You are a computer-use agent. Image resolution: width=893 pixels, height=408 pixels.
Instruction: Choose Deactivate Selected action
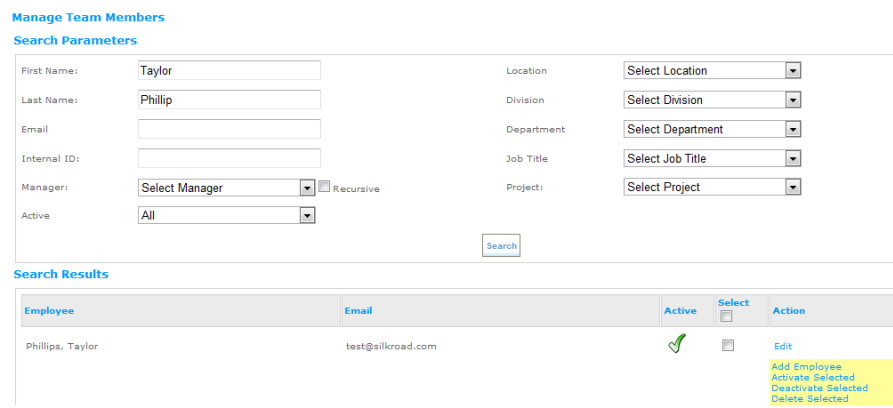820,388
